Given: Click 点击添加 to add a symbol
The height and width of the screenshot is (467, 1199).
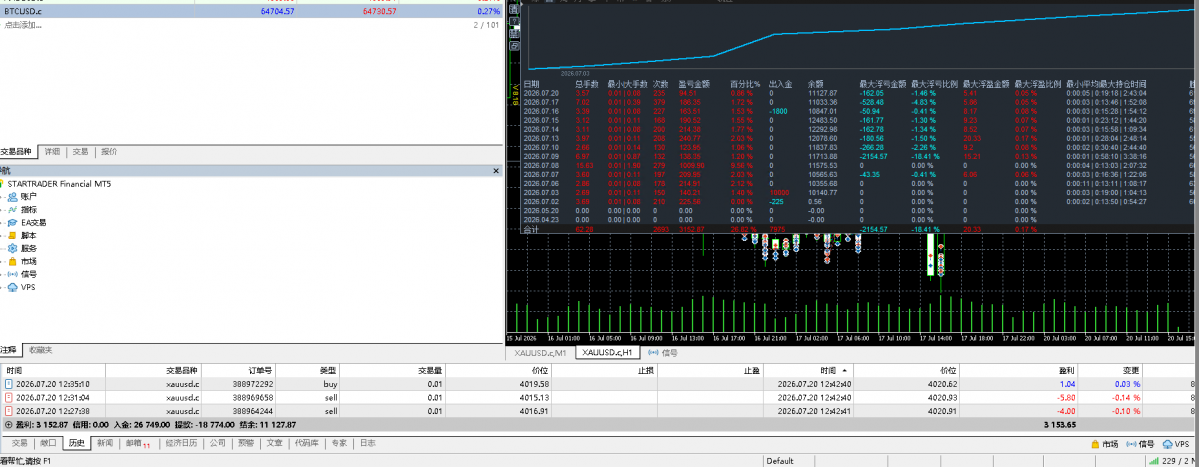Looking at the screenshot, I should tap(22, 25).
